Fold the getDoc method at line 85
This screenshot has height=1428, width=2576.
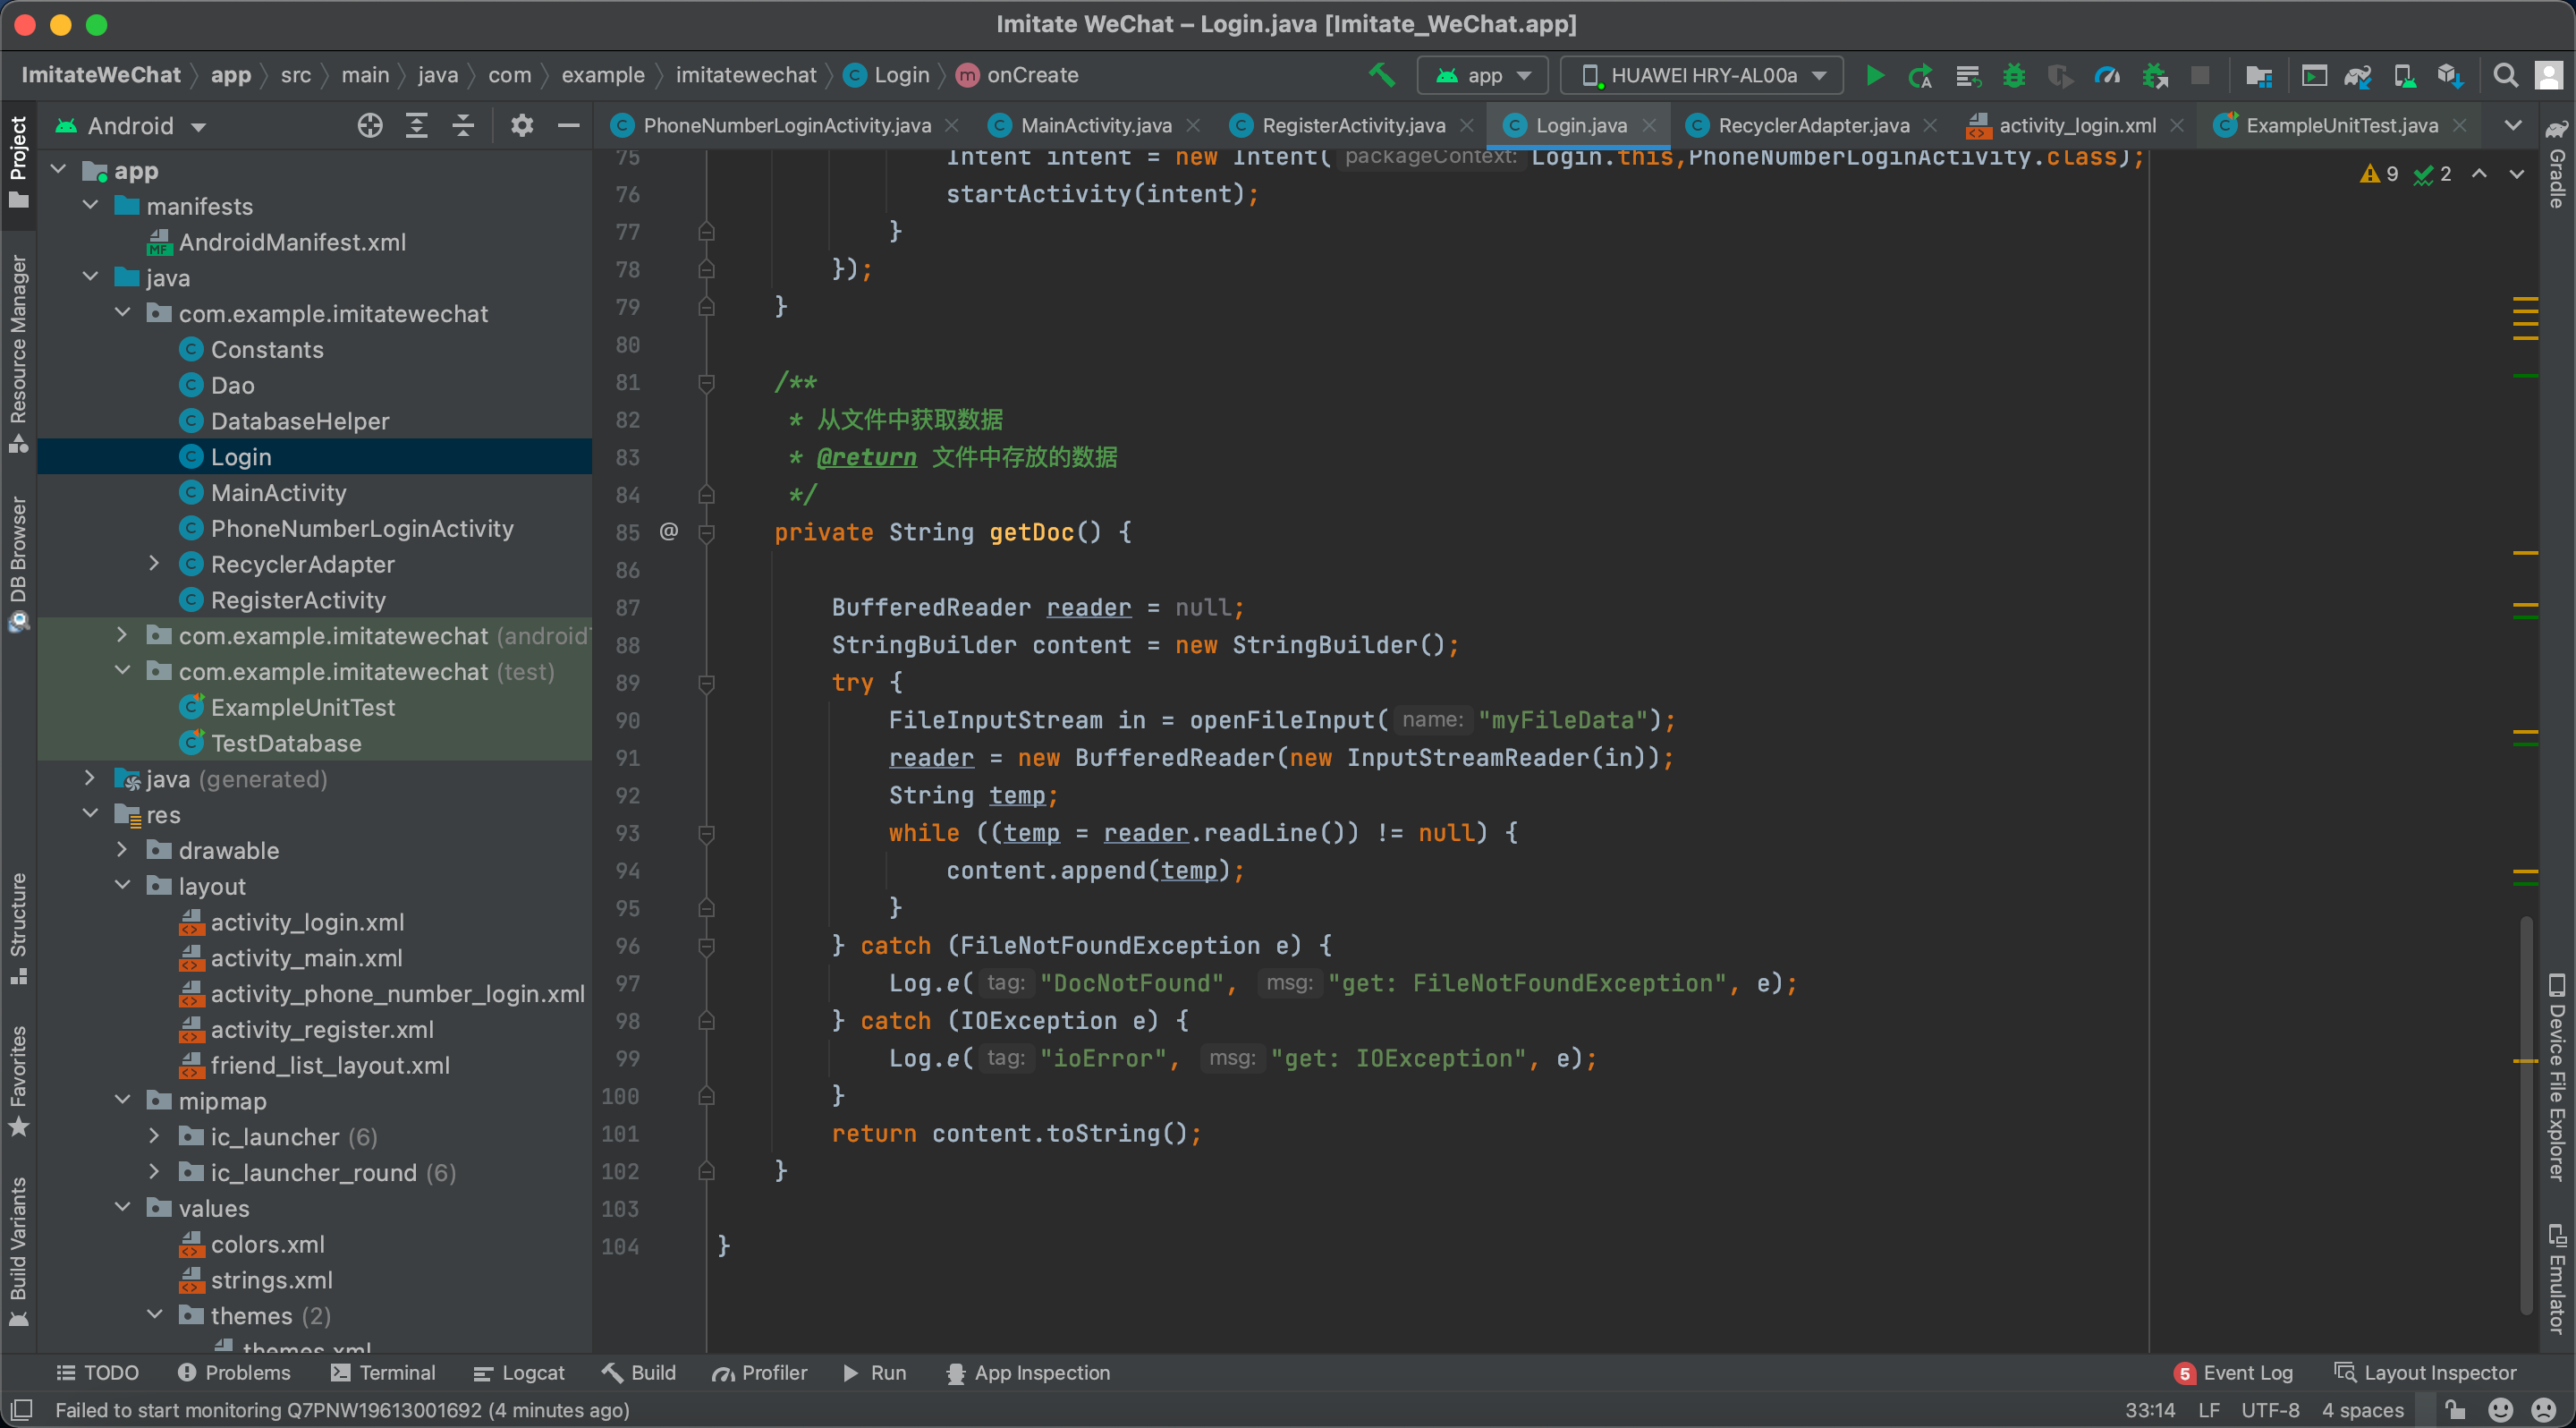pyautogui.click(x=706, y=532)
